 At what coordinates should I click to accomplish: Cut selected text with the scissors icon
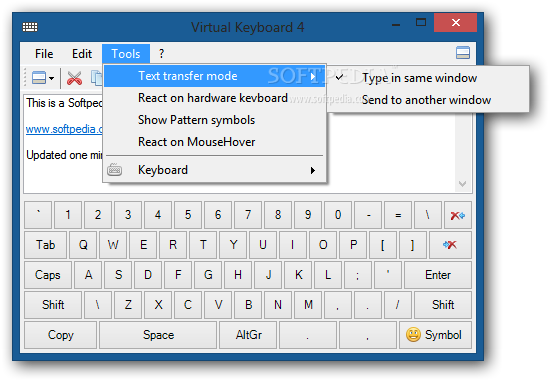(x=74, y=78)
